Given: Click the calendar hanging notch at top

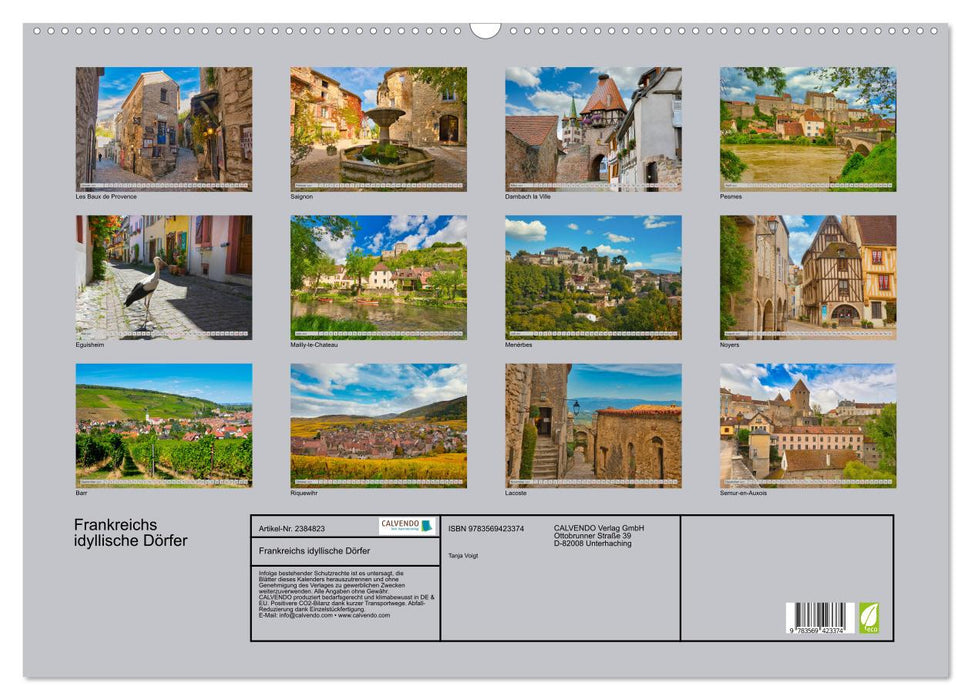Looking at the screenshot, I should (x=485, y=30).
